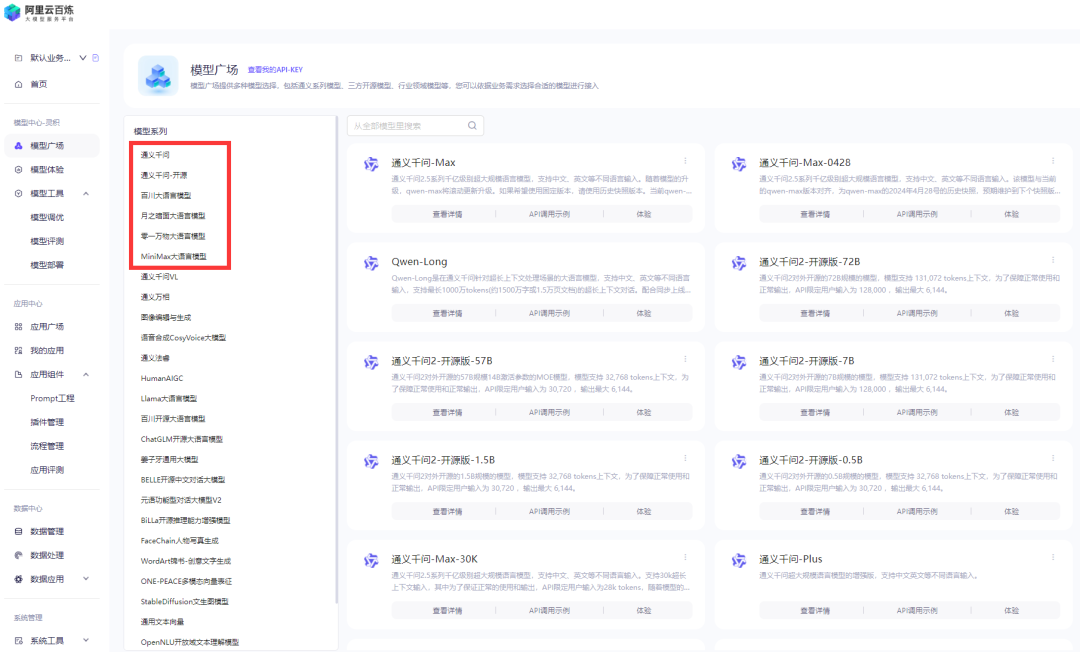Click 查看详情 on the 通义千问2-开源版-1.5B card
1080x652 pixels.
447,512
